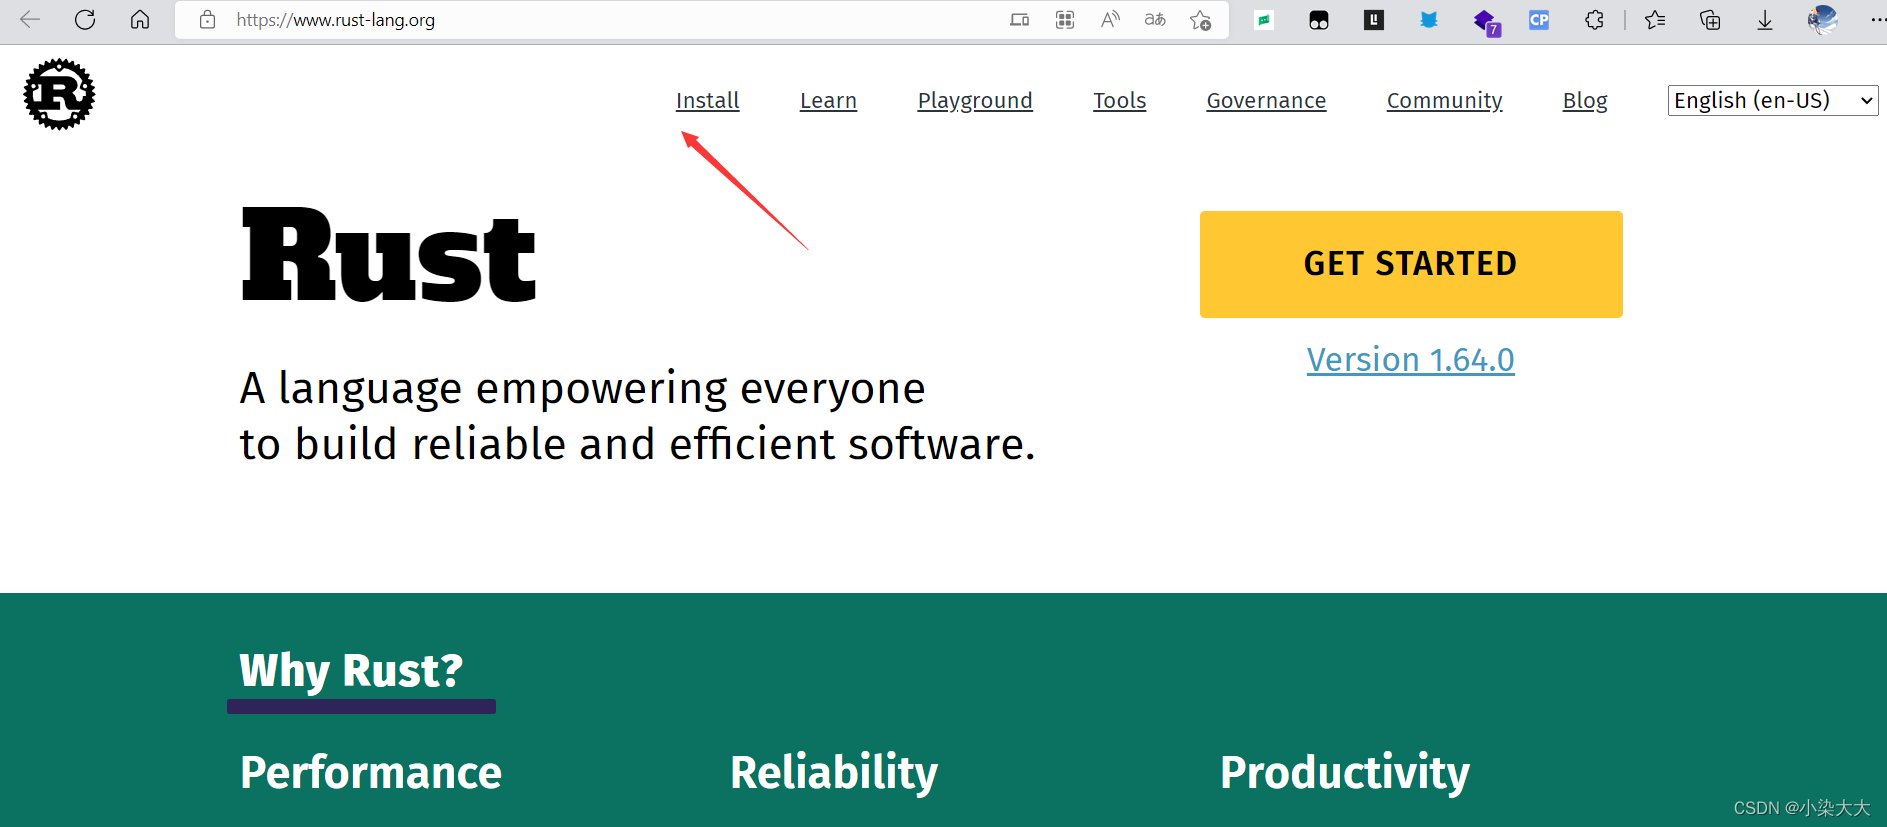
Task: Go to the Learn nav link
Action: 828,100
